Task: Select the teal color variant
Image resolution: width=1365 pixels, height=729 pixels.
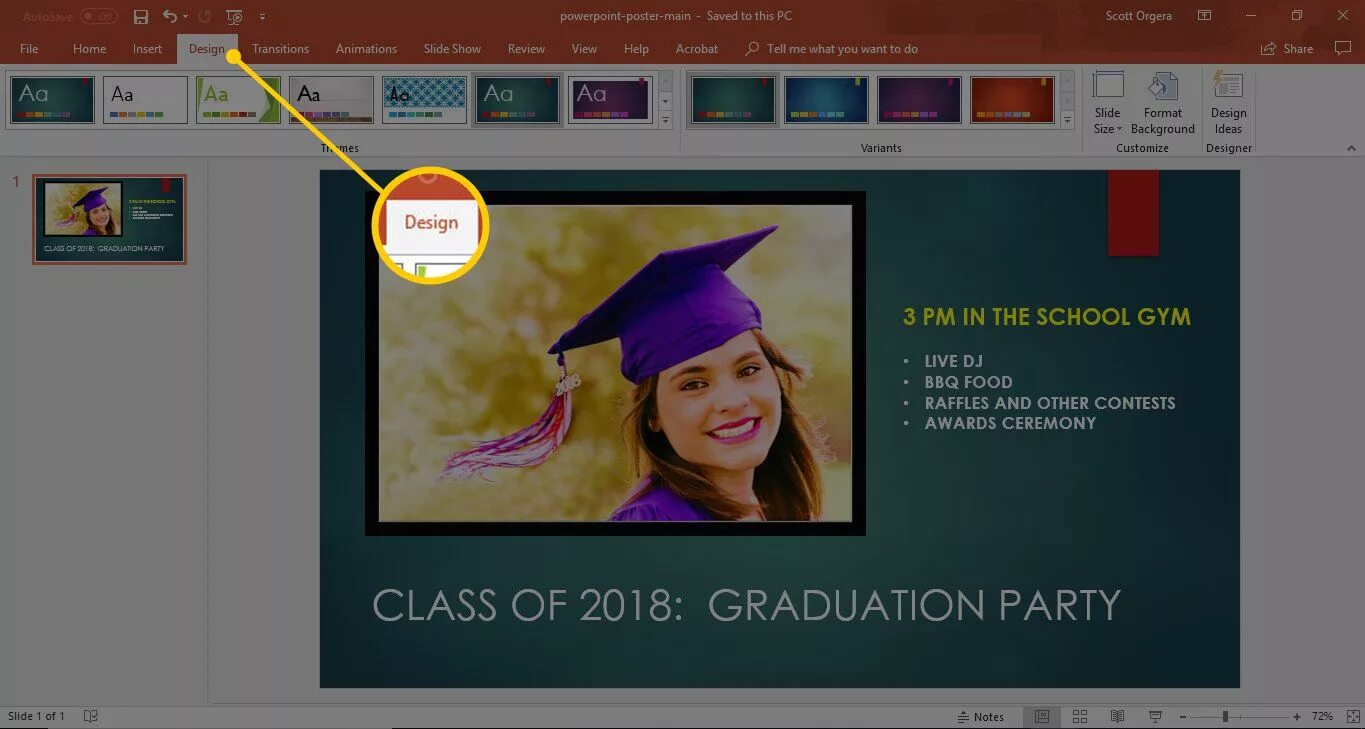Action: coord(734,100)
